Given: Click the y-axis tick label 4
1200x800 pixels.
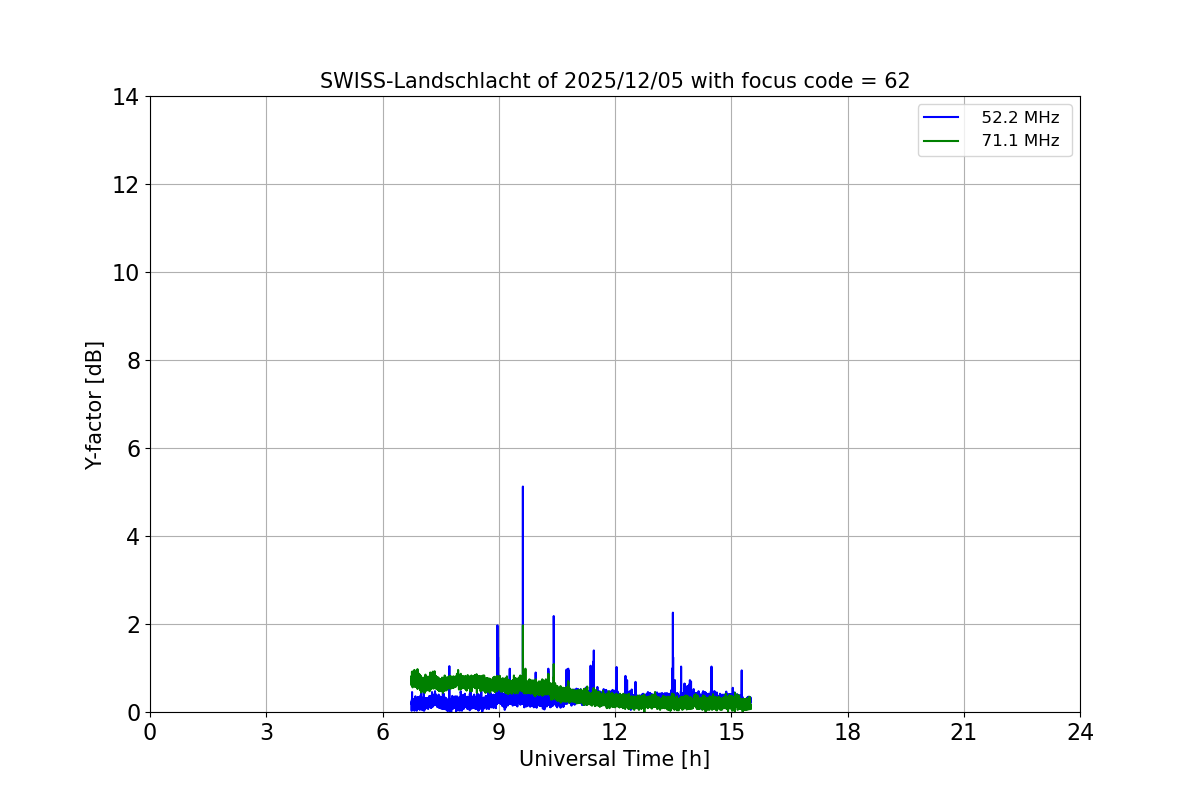Looking at the screenshot, I should point(131,537).
